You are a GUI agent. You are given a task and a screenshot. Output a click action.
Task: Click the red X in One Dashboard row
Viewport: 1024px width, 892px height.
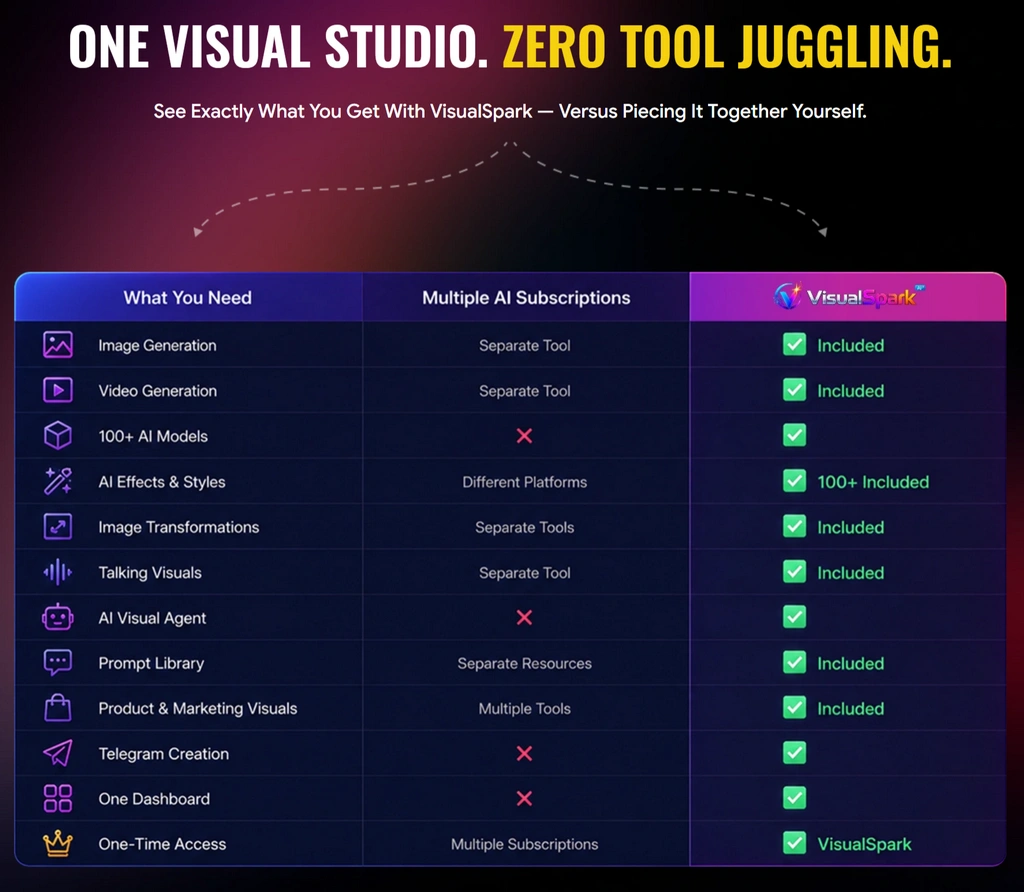point(524,799)
